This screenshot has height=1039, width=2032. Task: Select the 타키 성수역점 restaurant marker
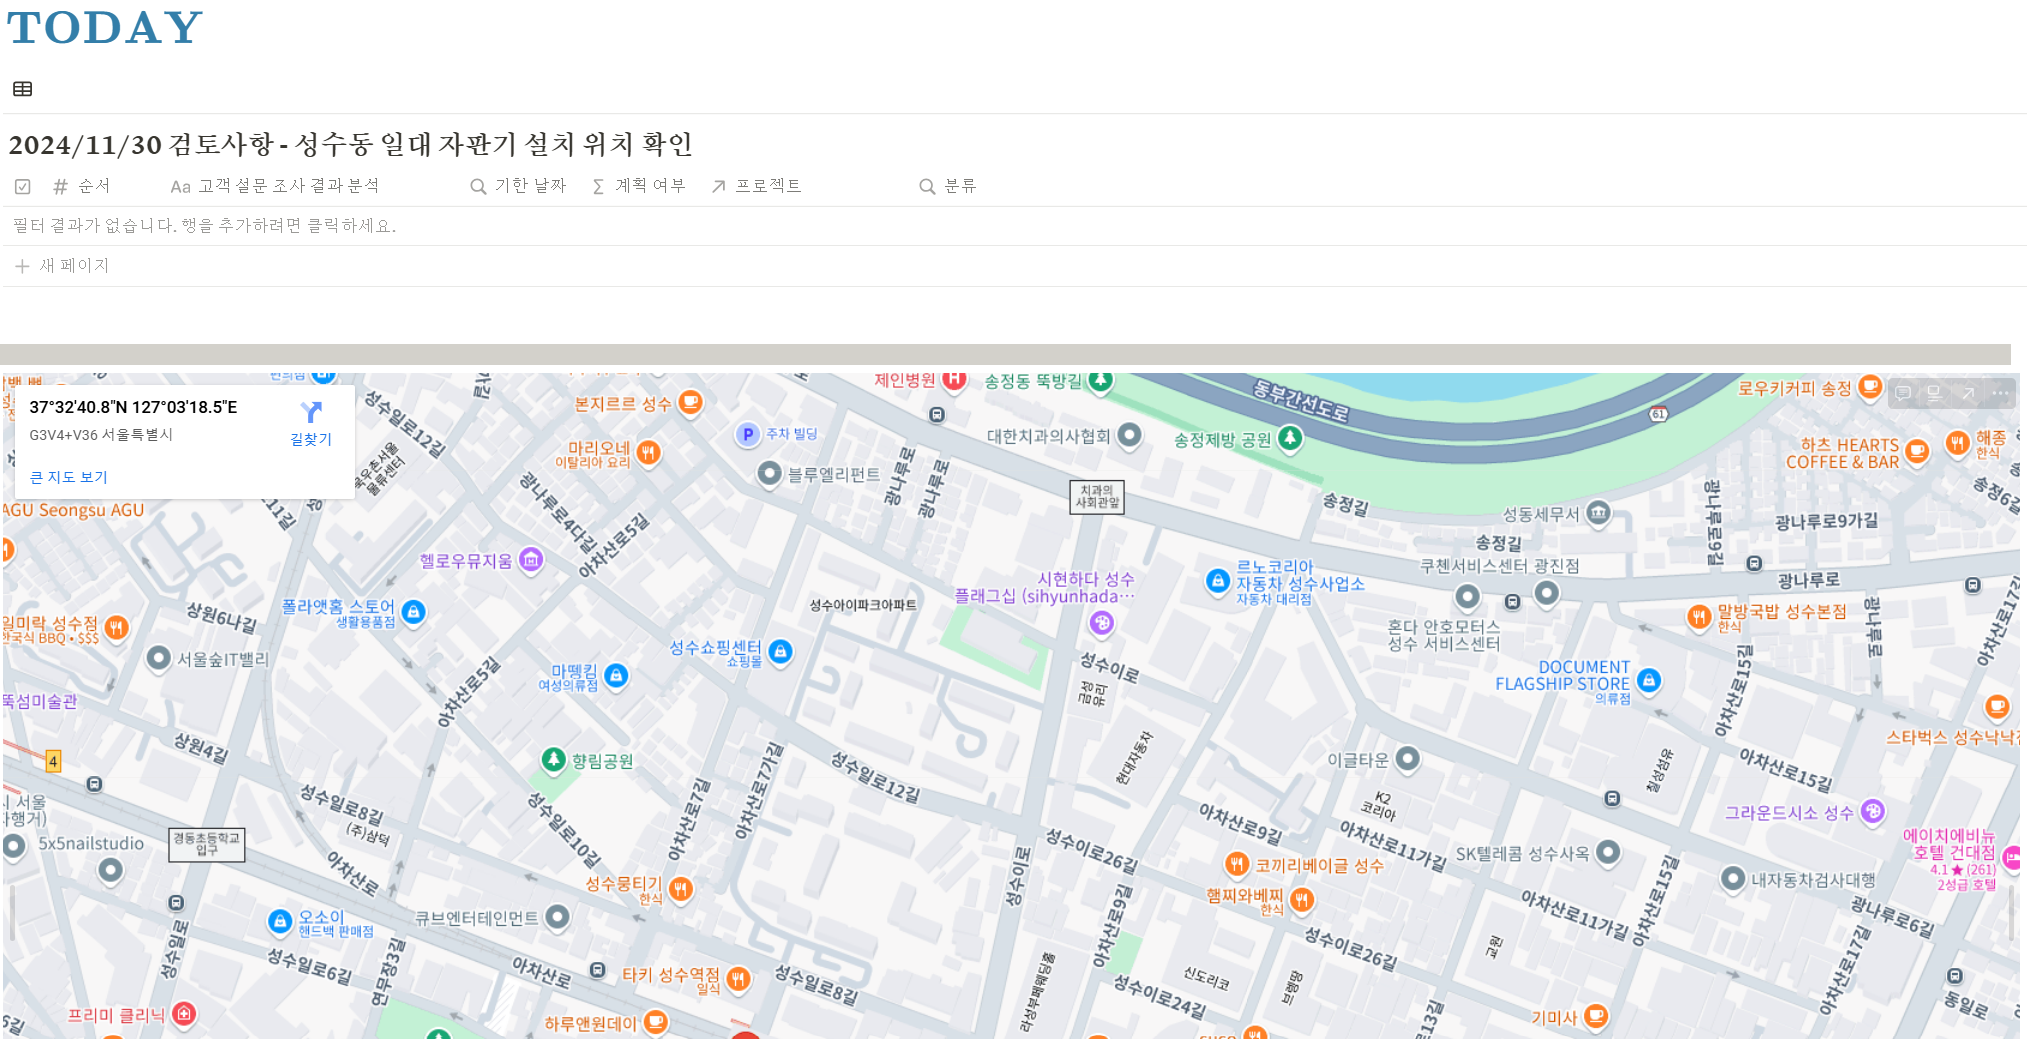click(738, 979)
